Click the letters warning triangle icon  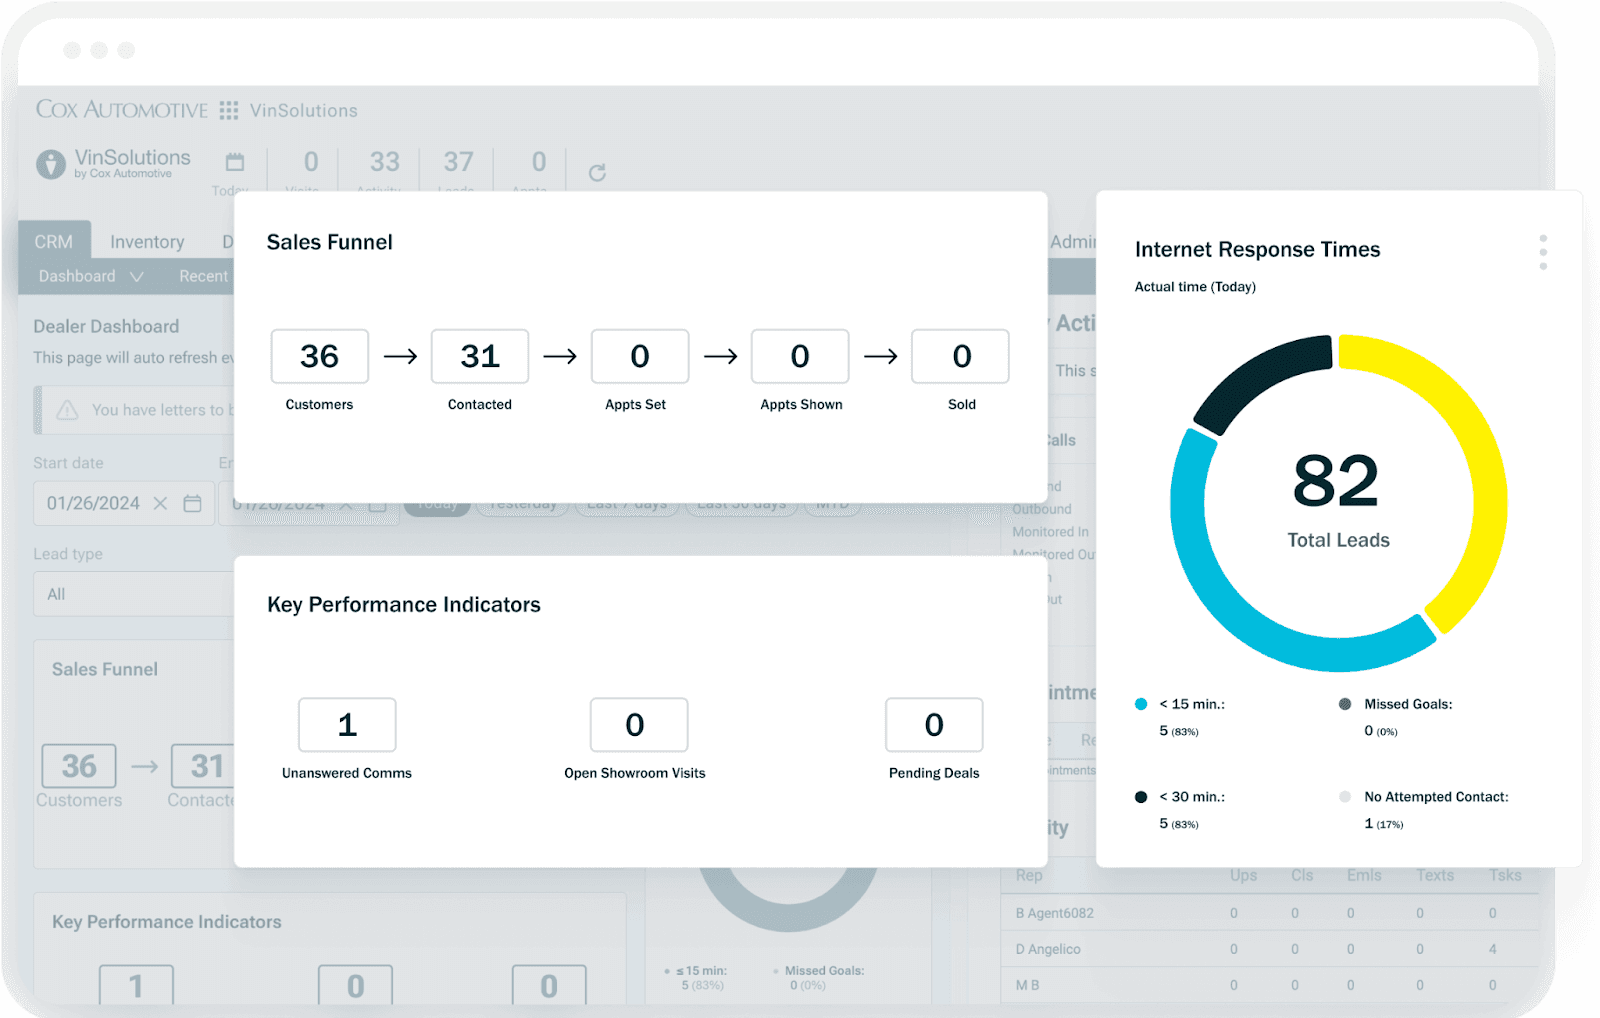click(x=67, y=410)
